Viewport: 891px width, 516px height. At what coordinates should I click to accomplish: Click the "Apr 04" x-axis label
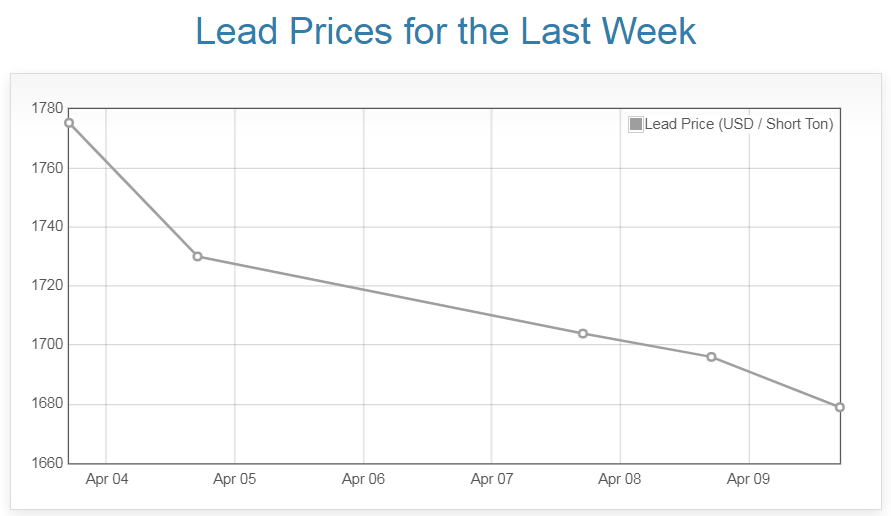[x=107, y=480]
